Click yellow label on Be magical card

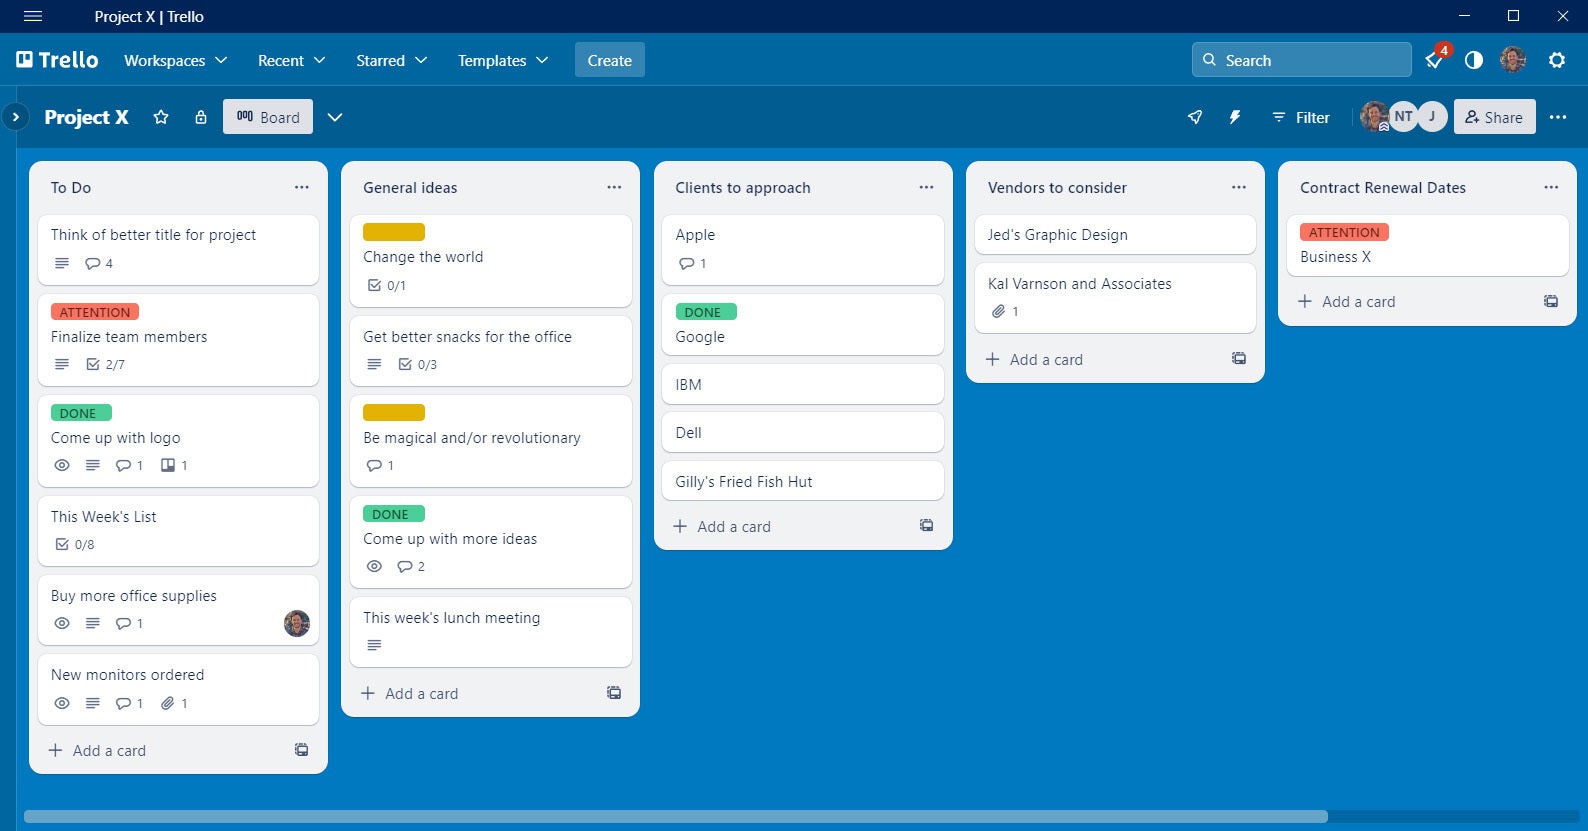coord(394,412)
